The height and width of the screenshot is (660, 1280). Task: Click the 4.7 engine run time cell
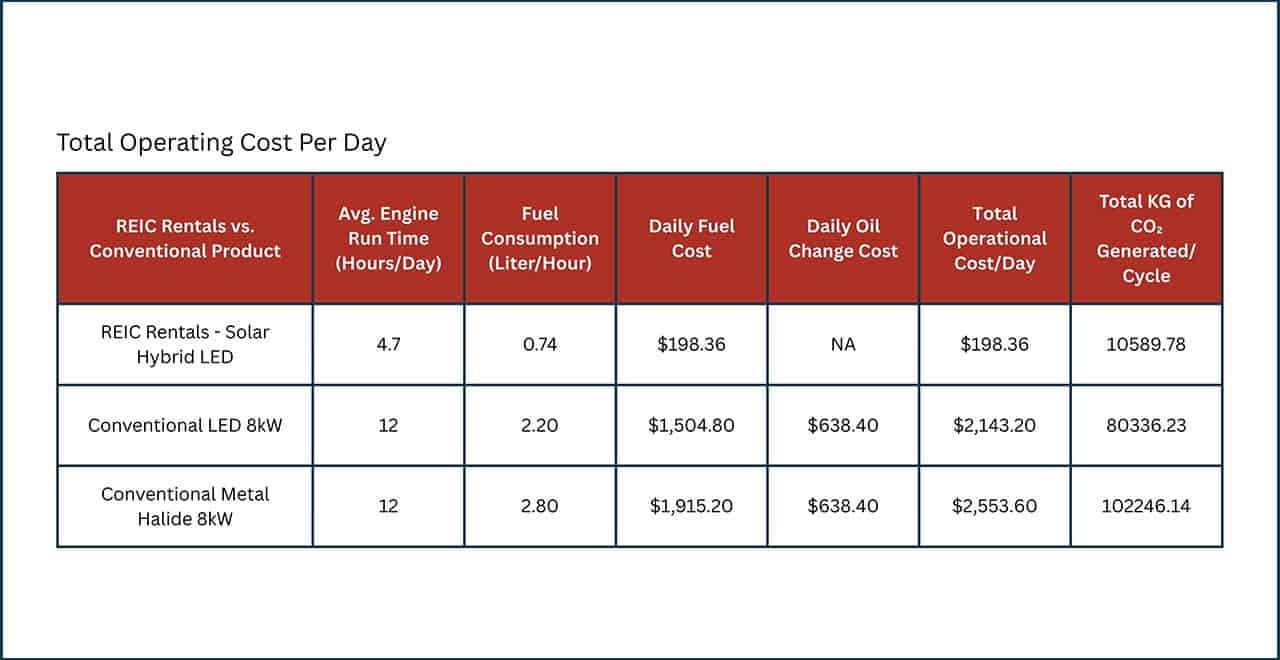[388, 344]
